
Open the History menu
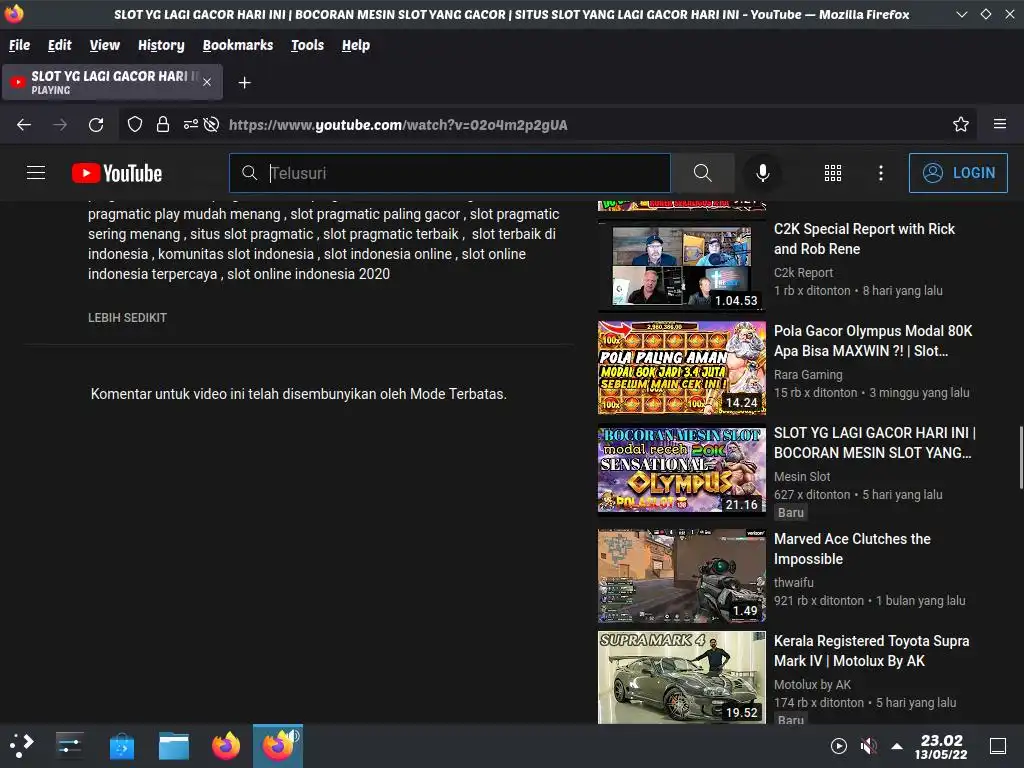click(161, 45)
